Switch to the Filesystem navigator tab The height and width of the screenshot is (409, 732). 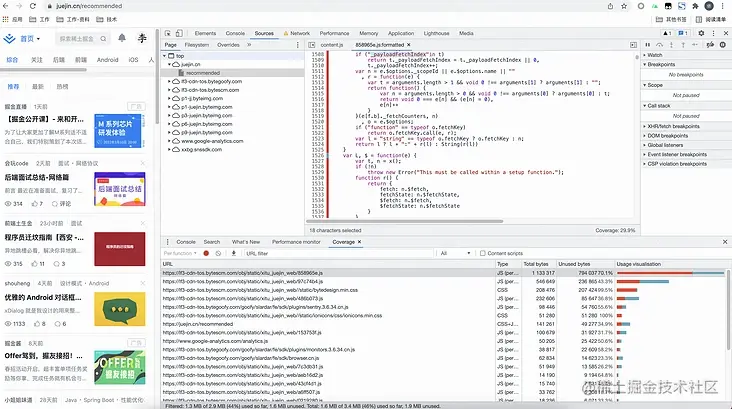pyautogui.click(x=197, y=45)
